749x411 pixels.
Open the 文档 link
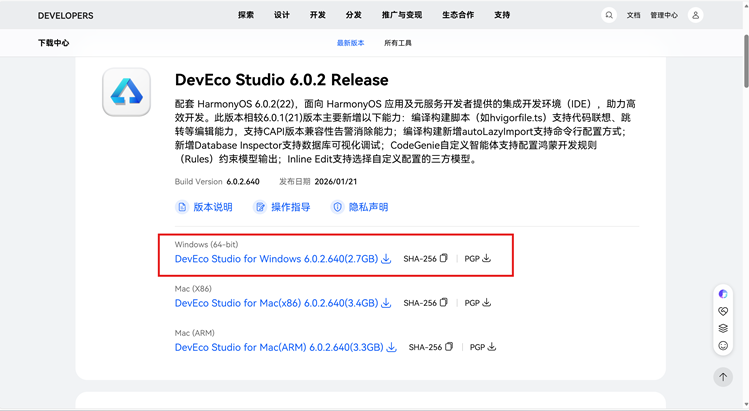pos(633,15)
